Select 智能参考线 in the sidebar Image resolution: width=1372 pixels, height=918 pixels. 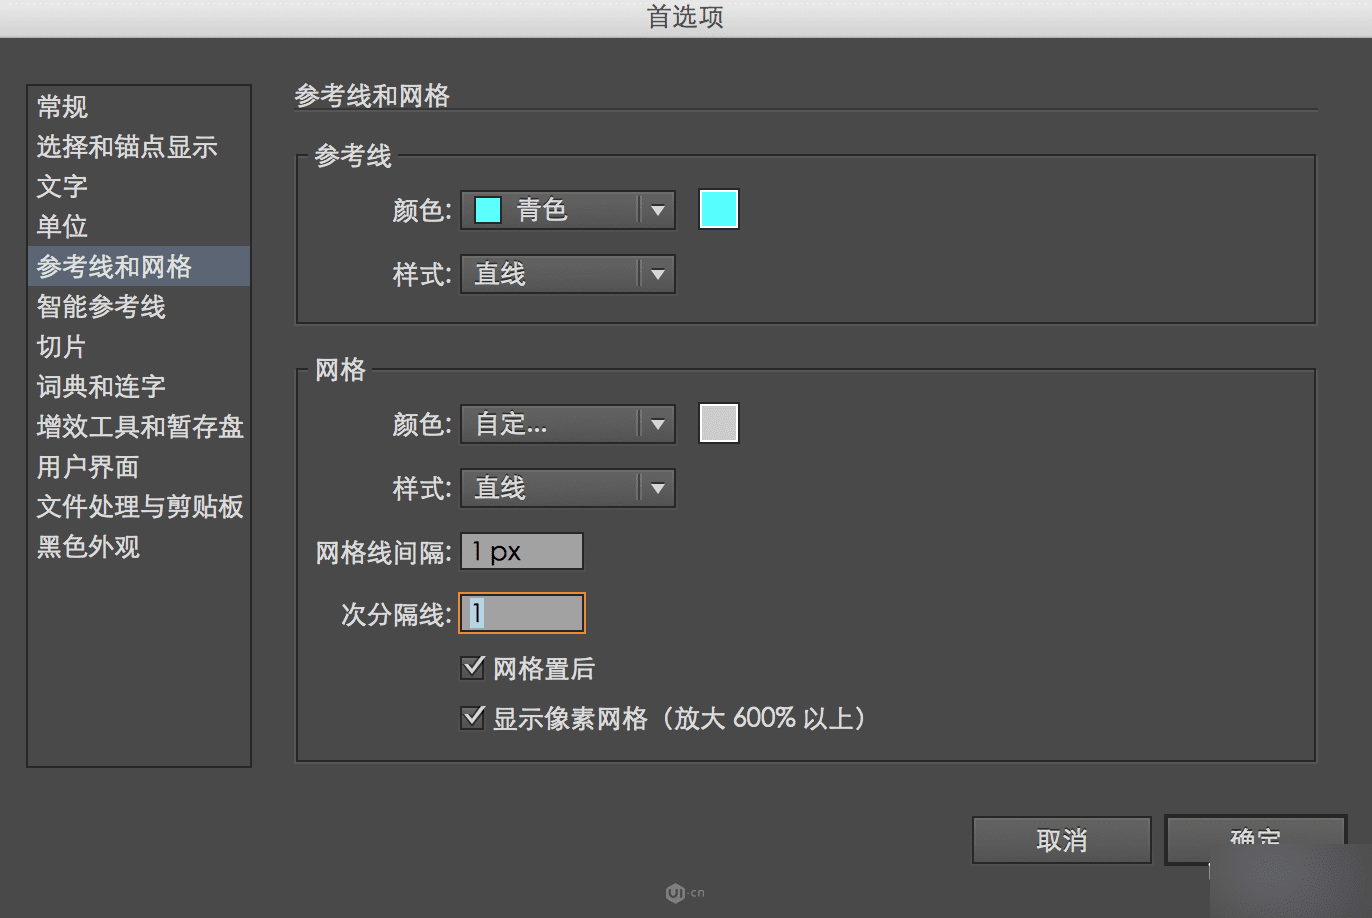click(101, 307)
